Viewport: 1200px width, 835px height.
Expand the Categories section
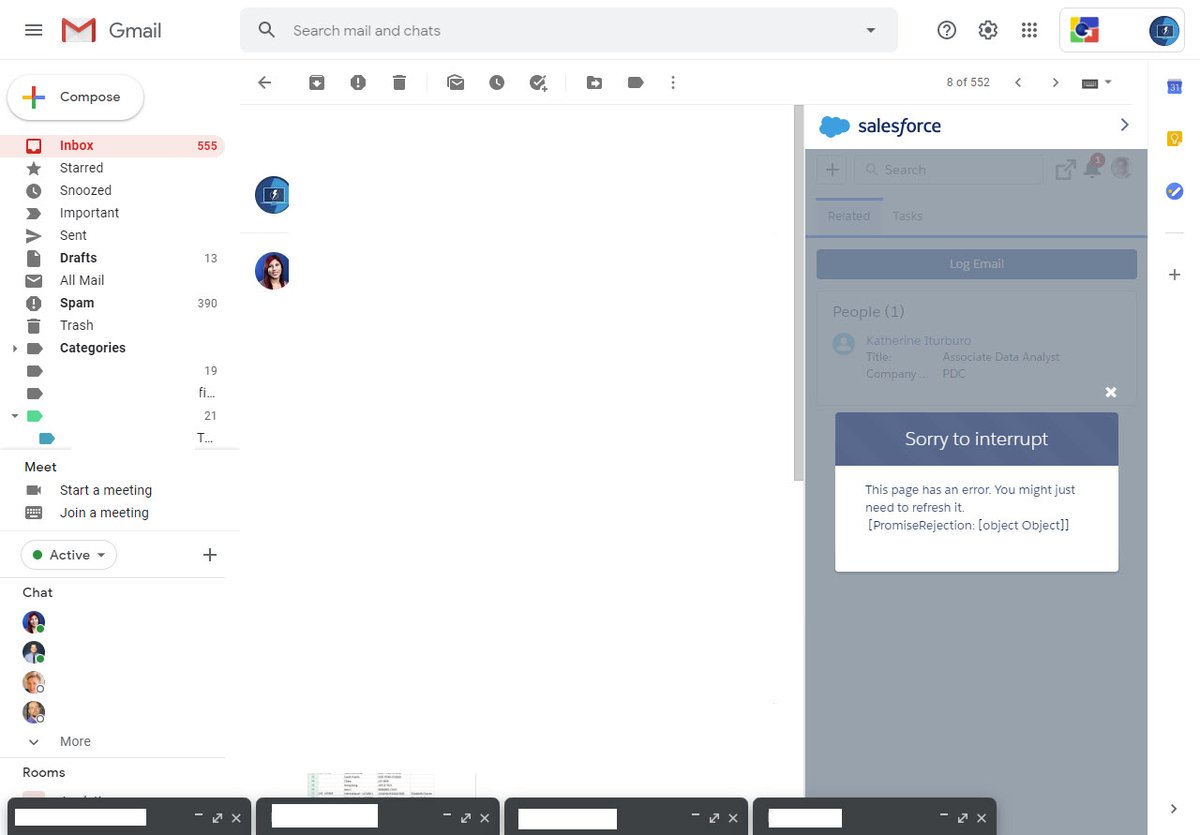point(14,348)
